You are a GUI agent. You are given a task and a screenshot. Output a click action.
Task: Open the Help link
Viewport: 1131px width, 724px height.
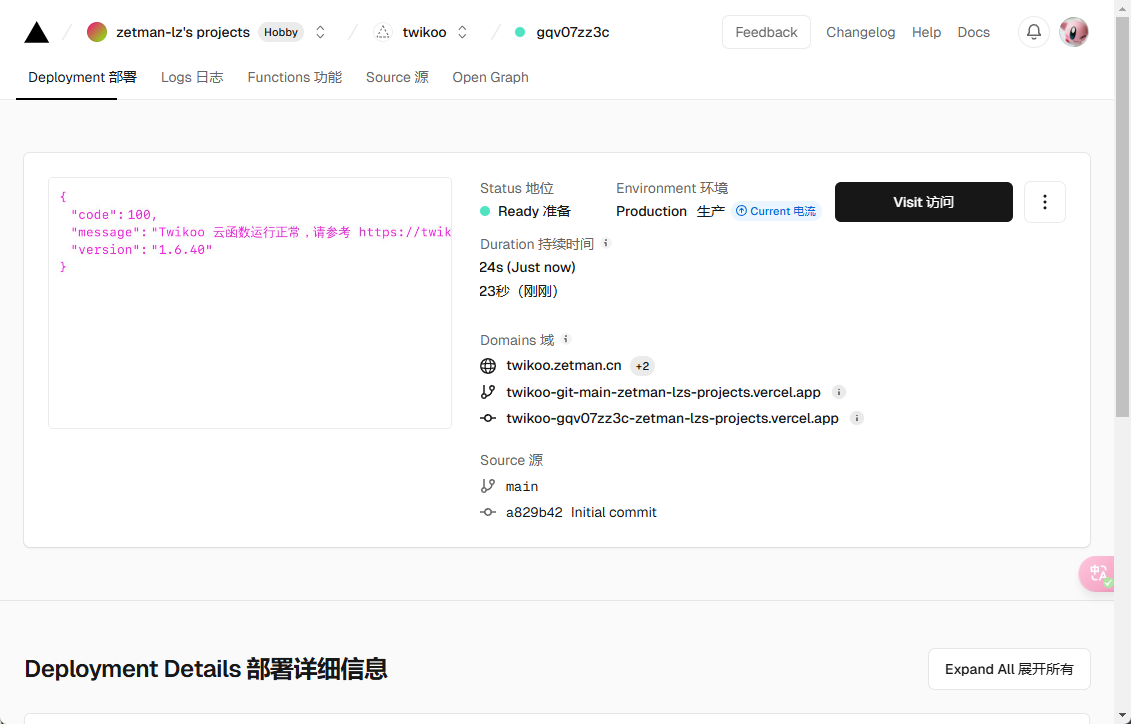[926, 32]
